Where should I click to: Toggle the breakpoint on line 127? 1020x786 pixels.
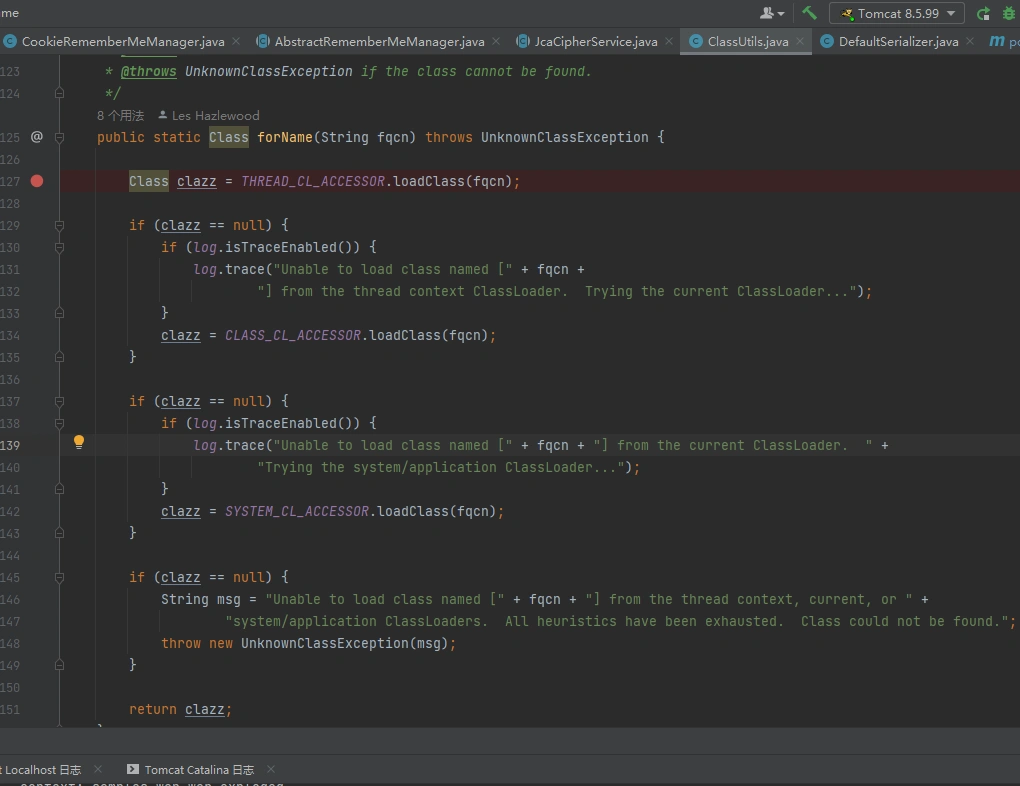click(37, 181)
